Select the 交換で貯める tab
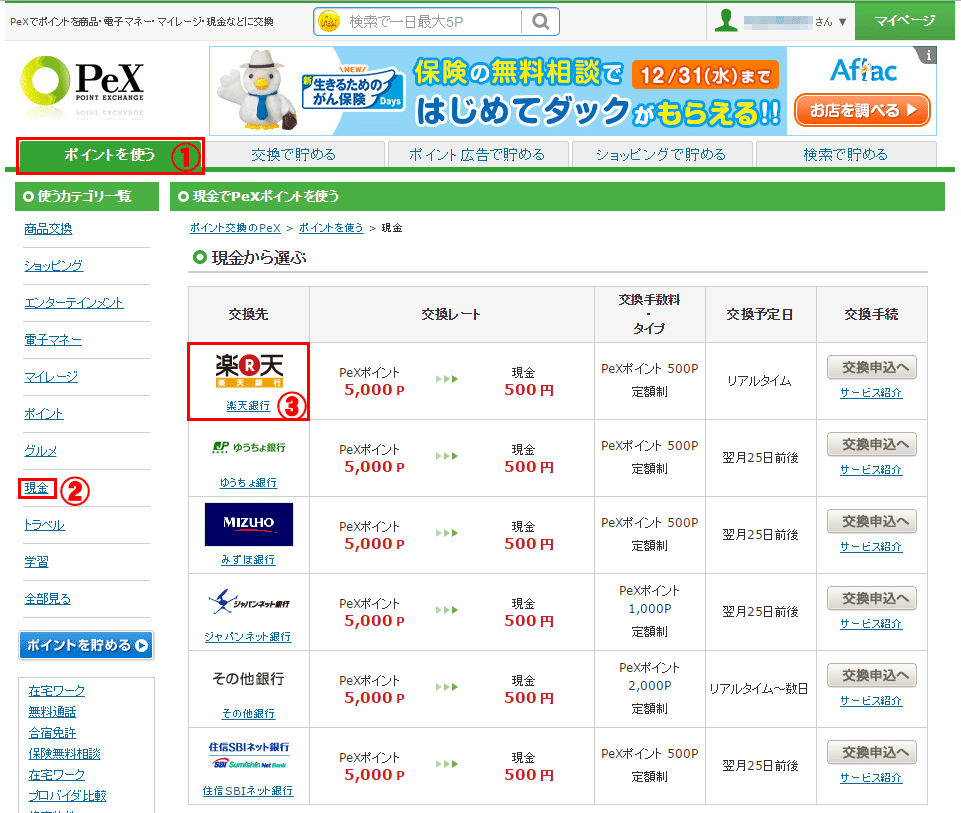The height and width of the screenshot is (813, 961). 294,155
